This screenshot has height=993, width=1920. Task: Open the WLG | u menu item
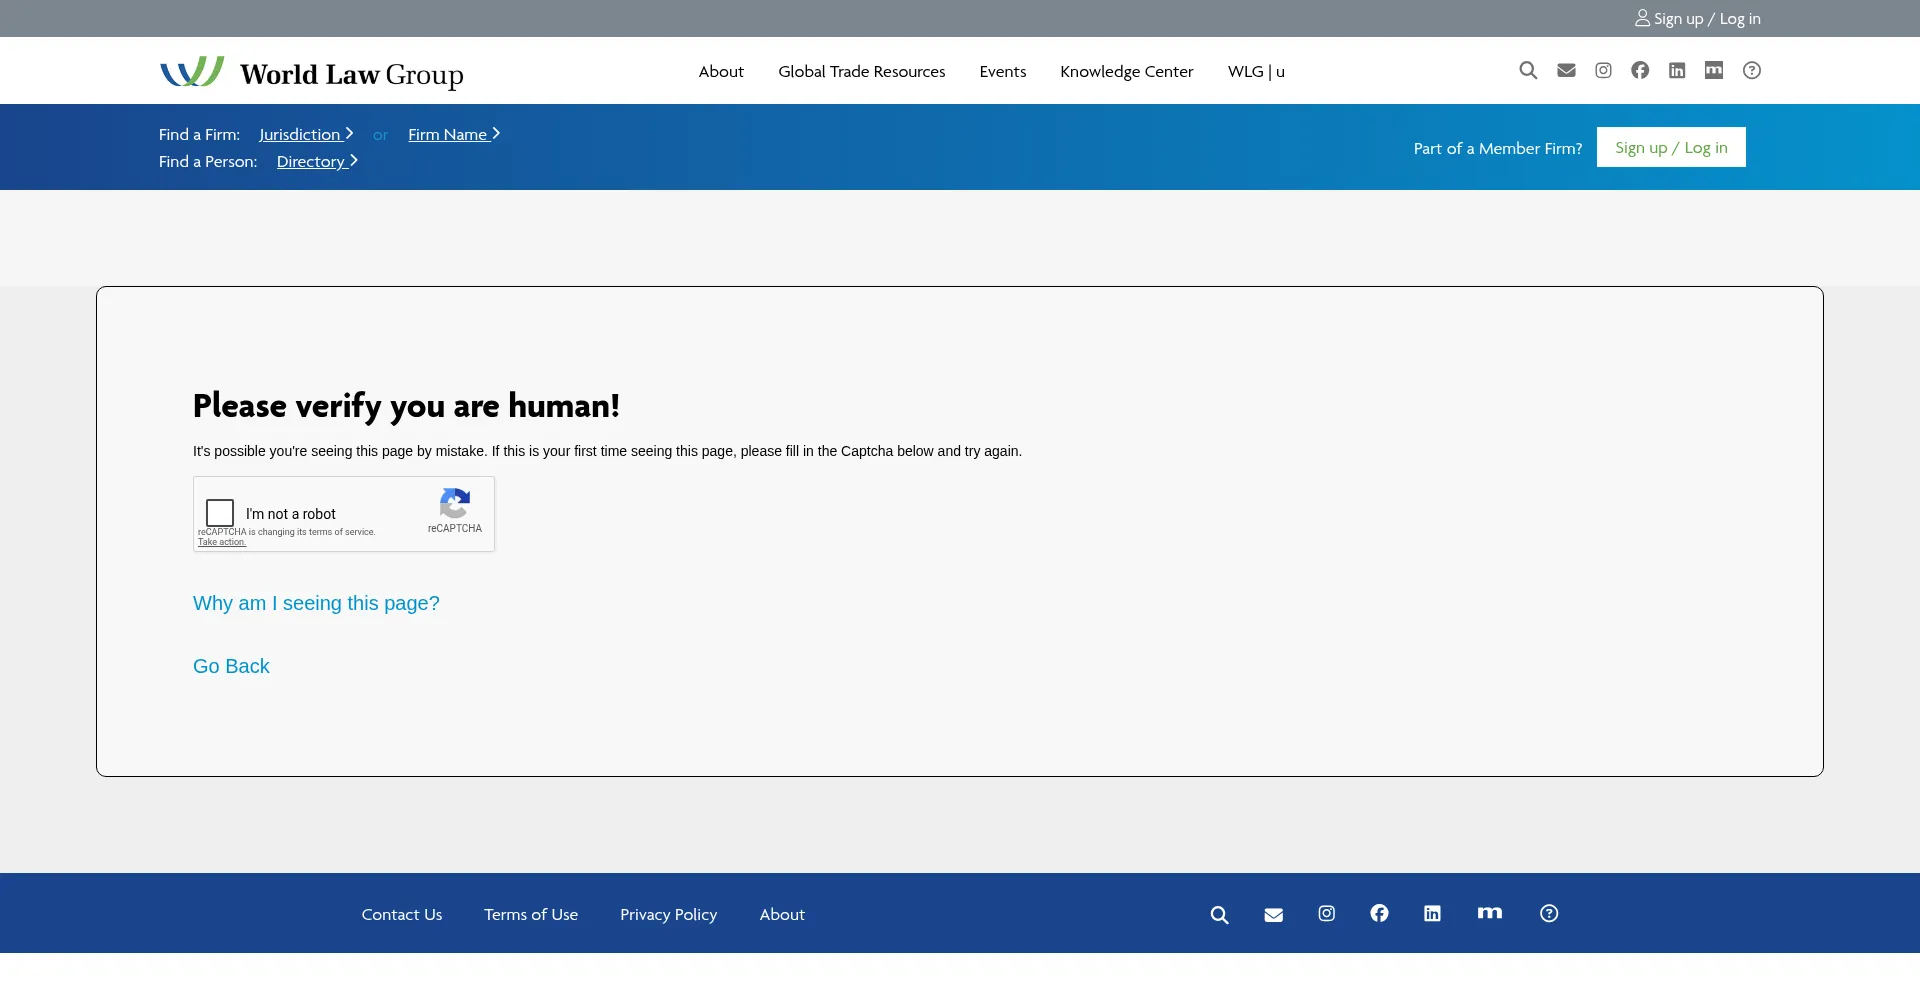pos(1256,71)
